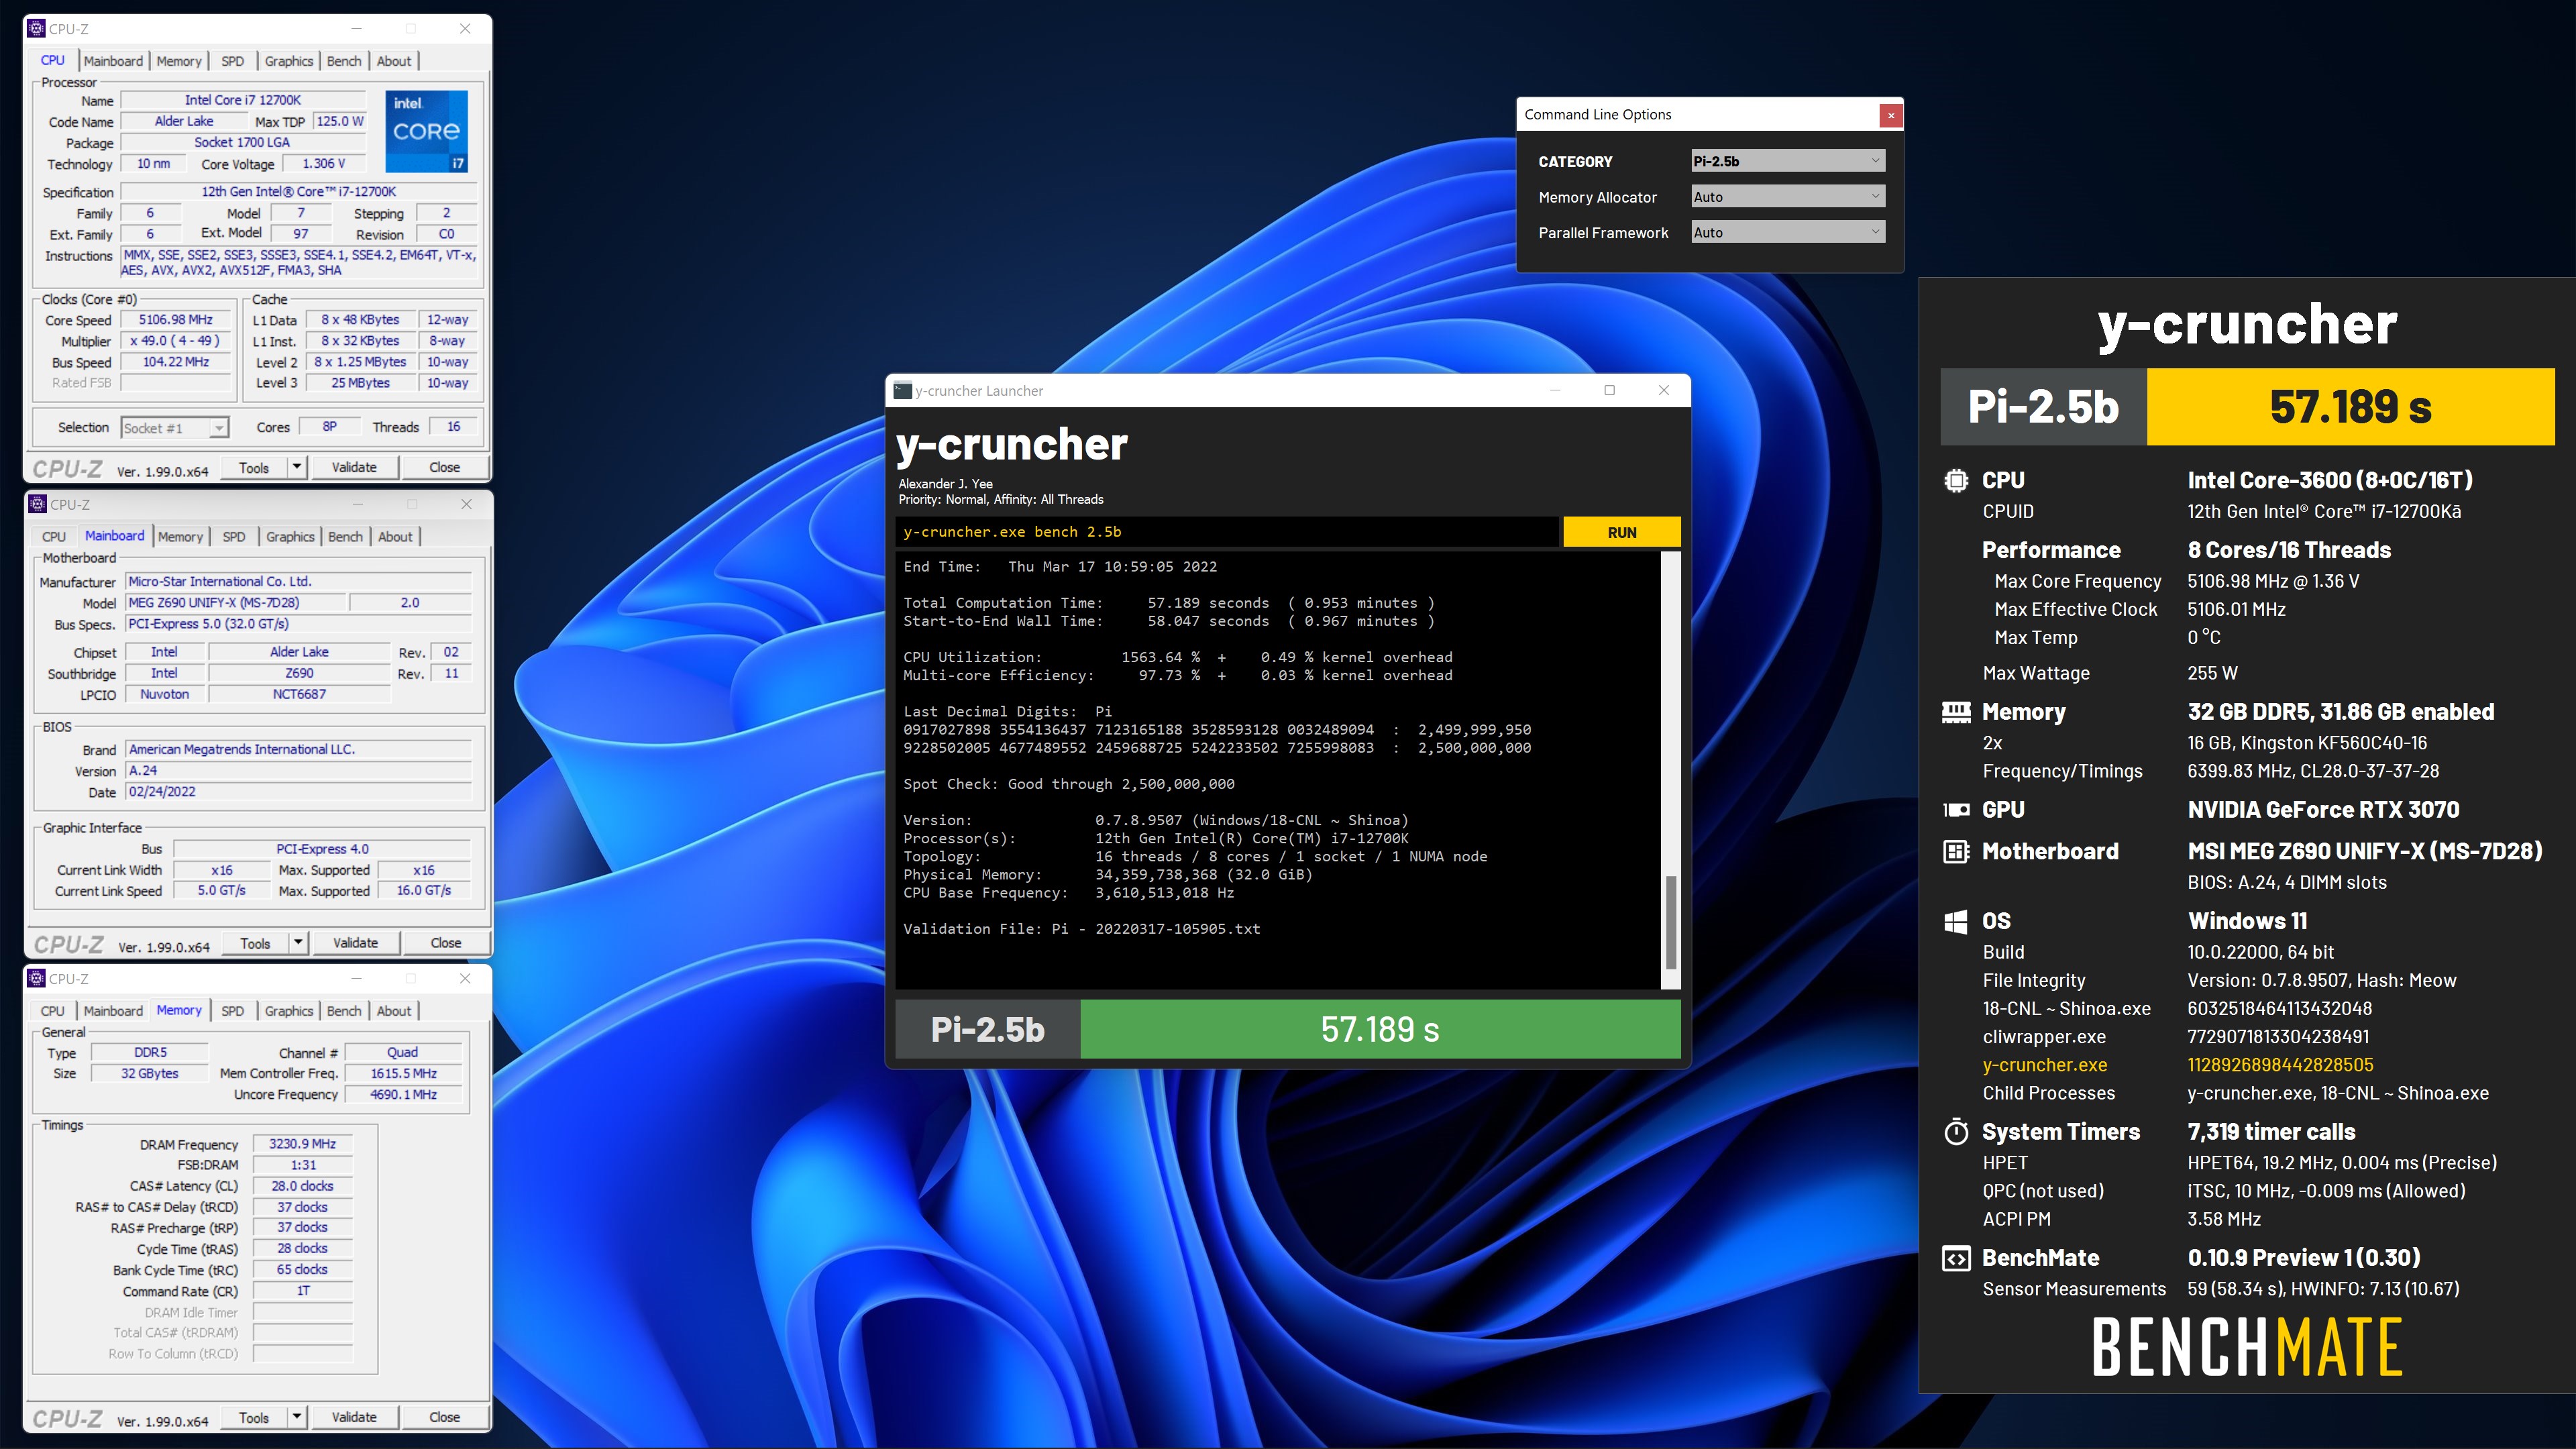This screenshot has width=2576, height=1449.
Task: Click the BIOS Version A.24 field
Action: tap(299, 770)
